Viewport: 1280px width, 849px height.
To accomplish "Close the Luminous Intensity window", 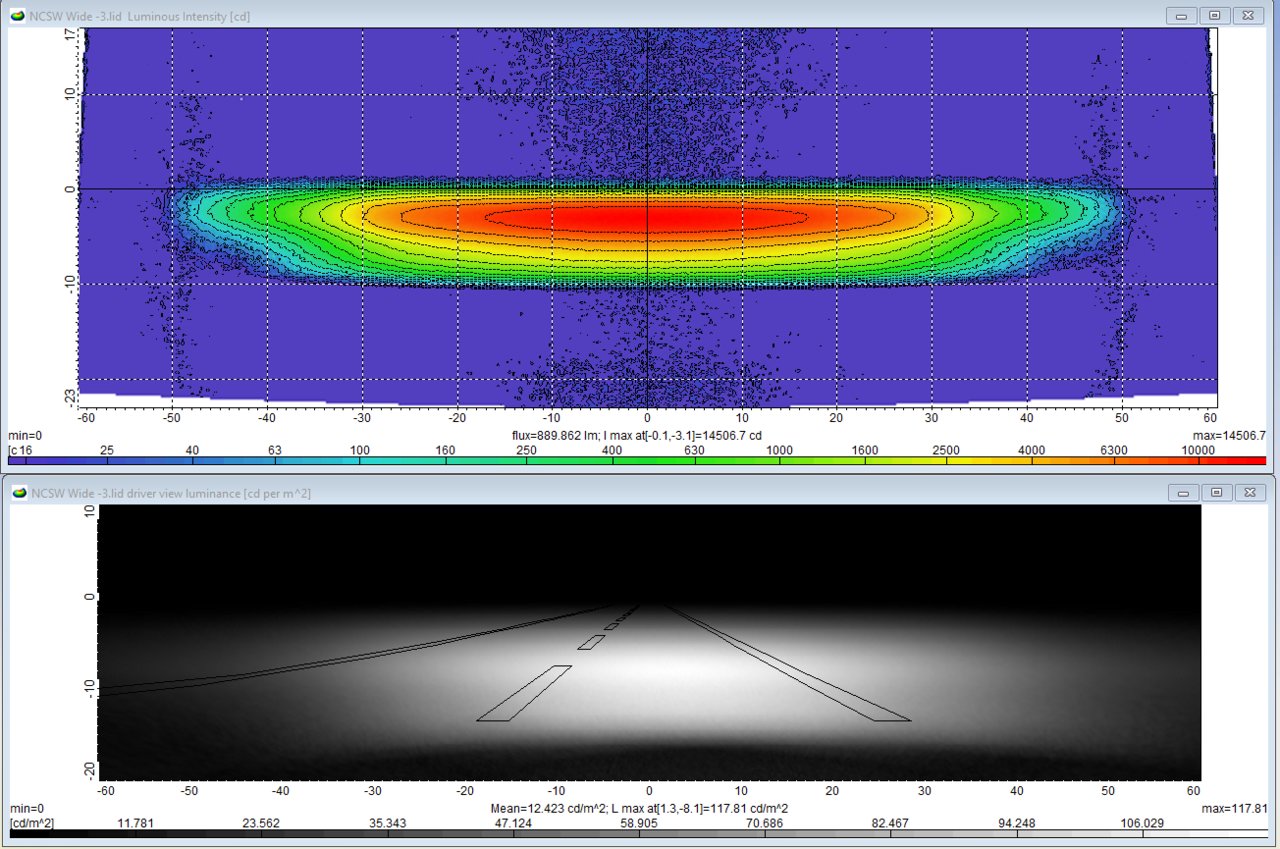I will (x=1248, y=15).
